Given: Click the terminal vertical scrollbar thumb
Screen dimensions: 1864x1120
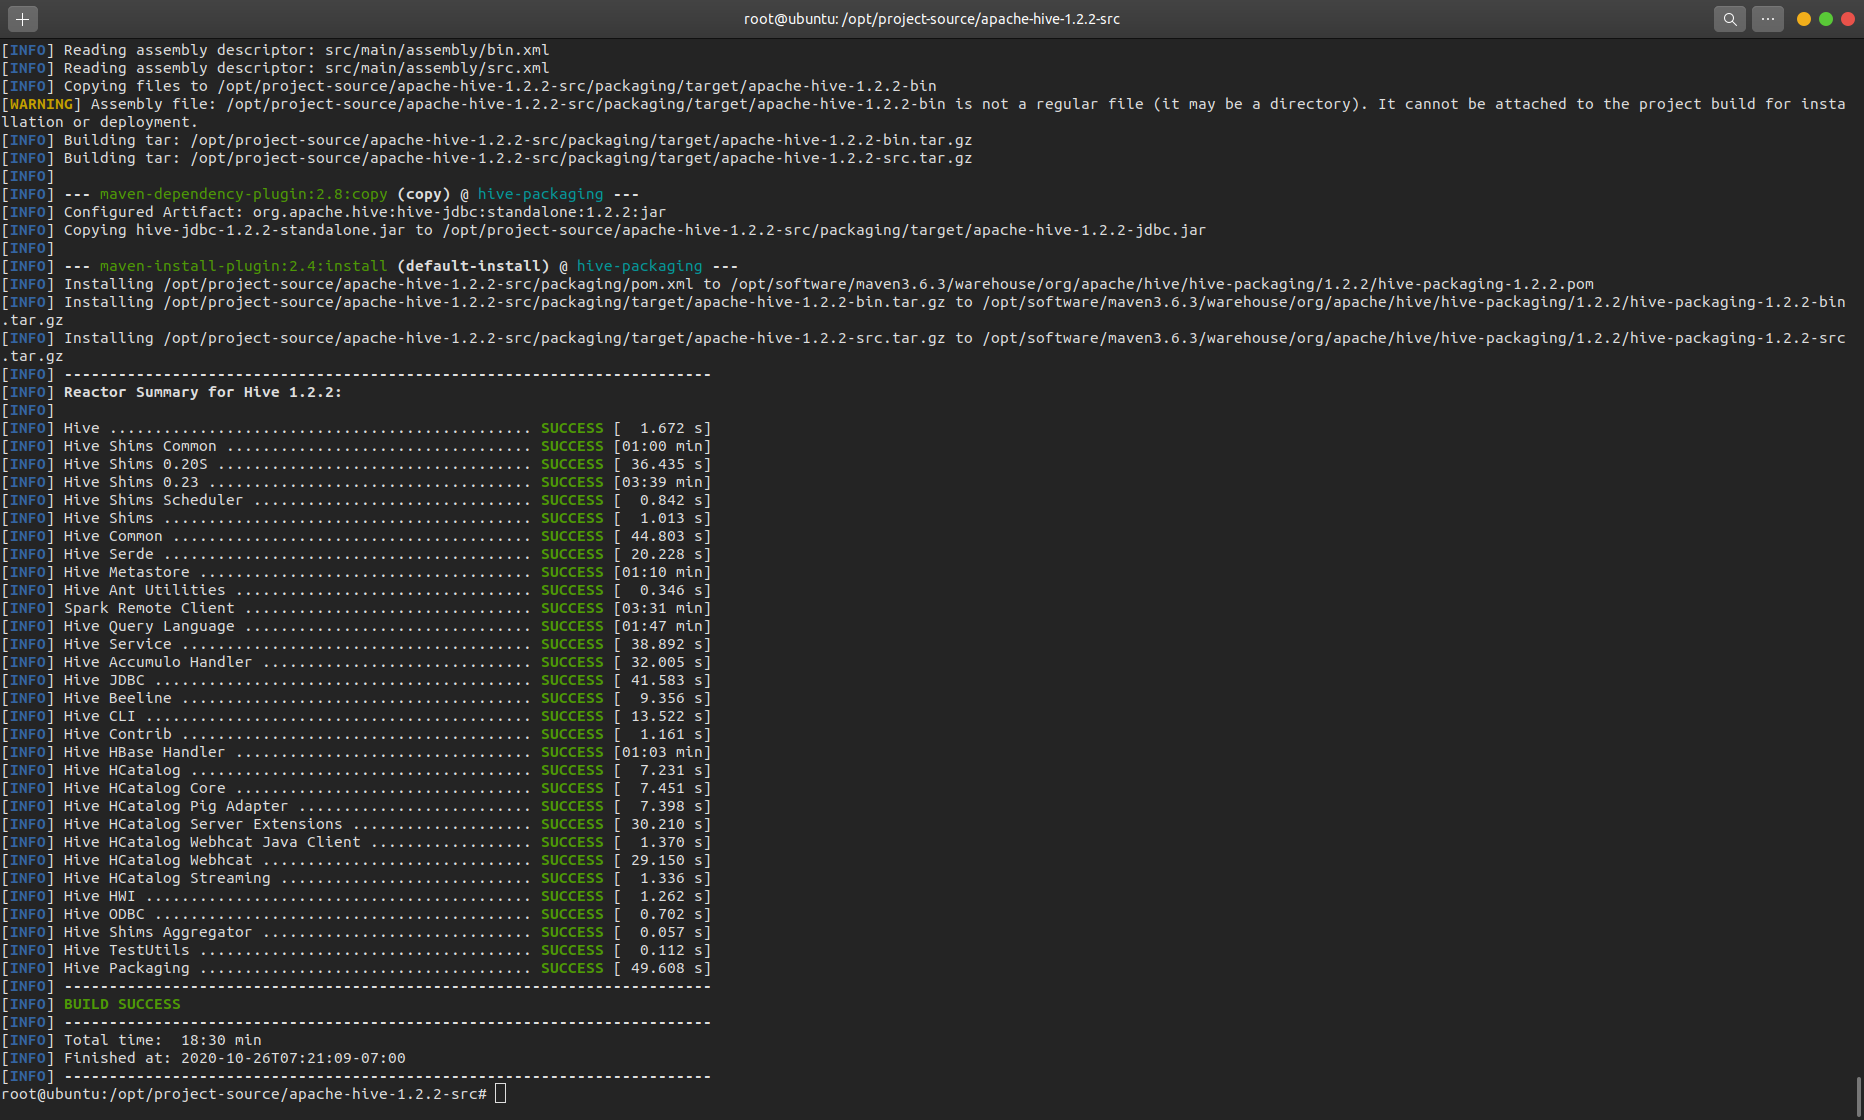Looking at the screenshot, I should coord(1859,1097).
